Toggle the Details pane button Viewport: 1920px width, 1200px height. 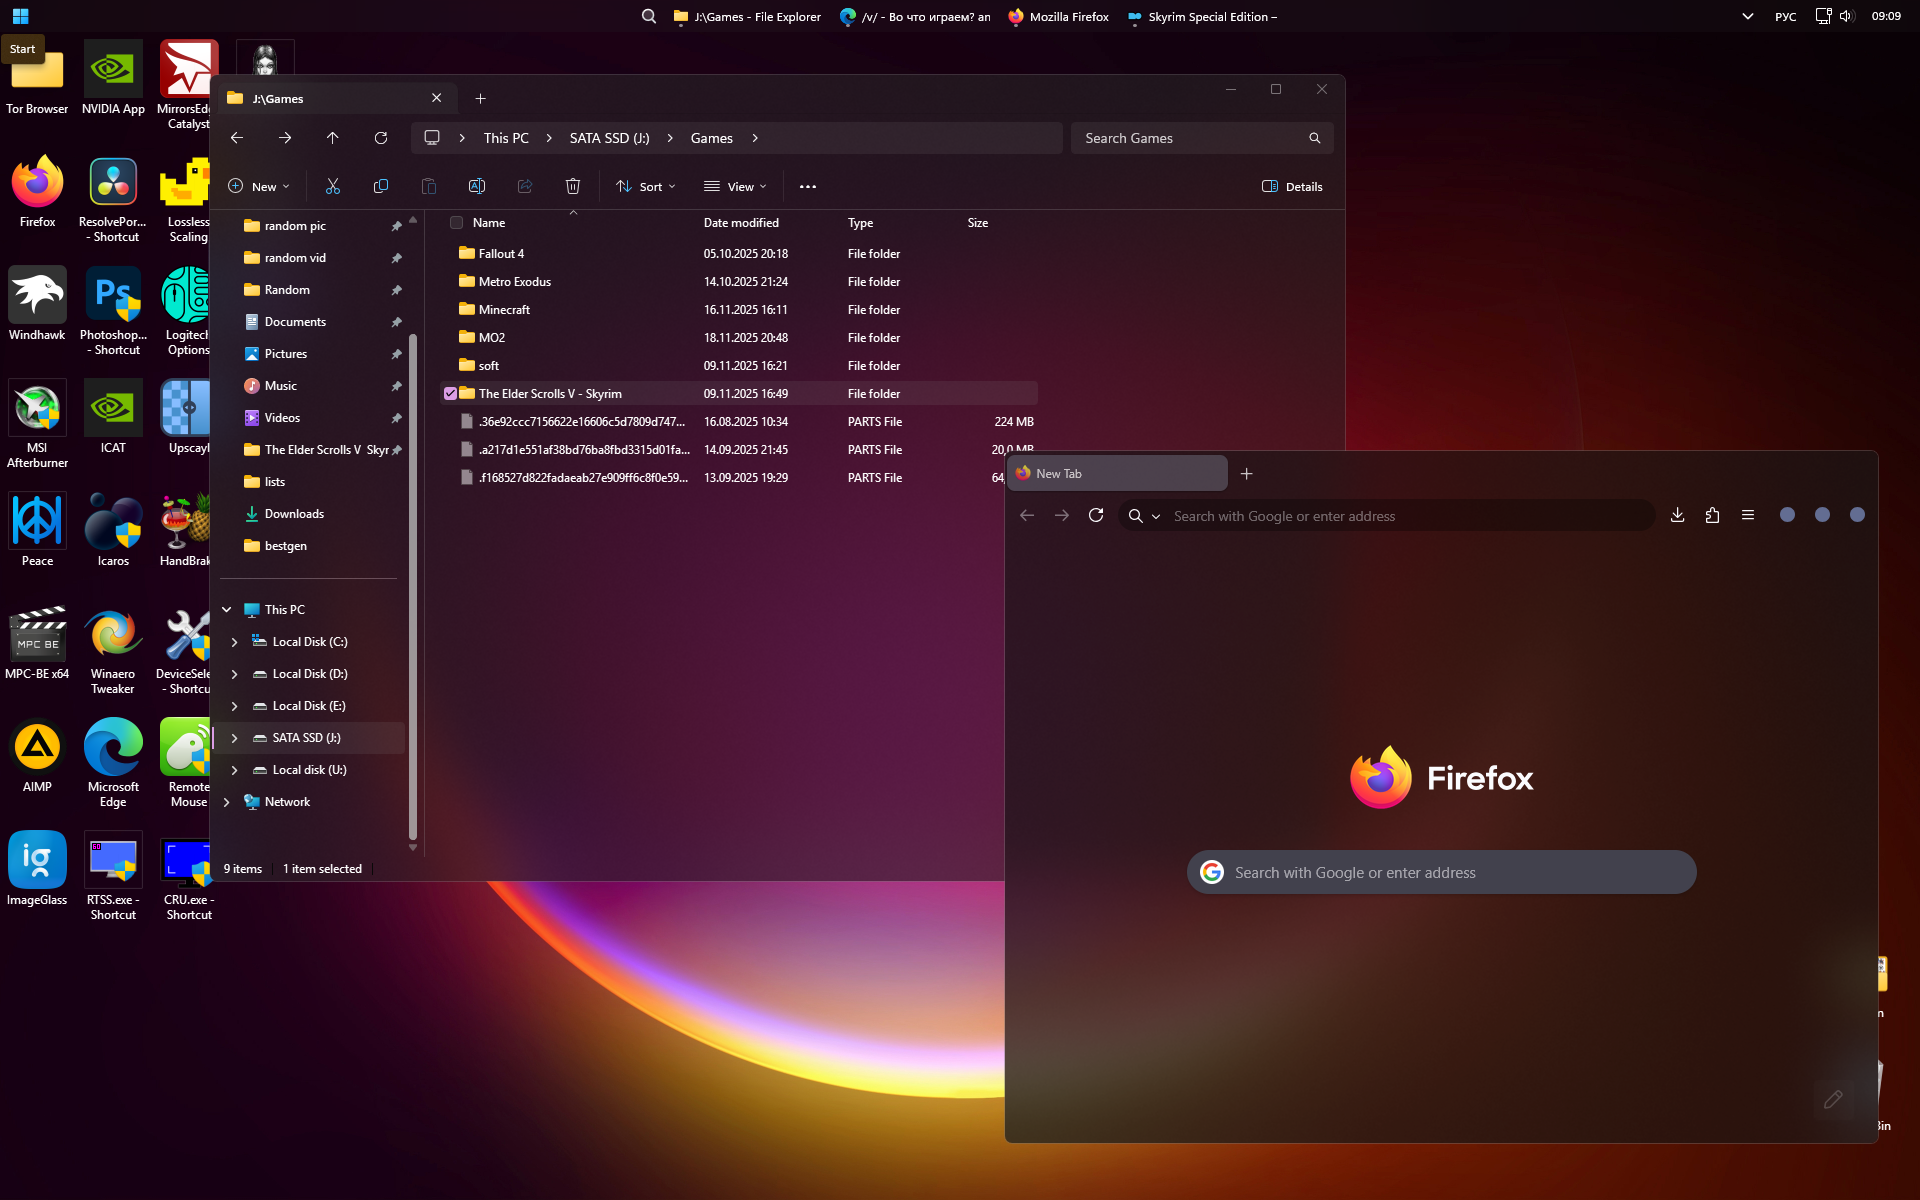click(x=1292, y=186)
